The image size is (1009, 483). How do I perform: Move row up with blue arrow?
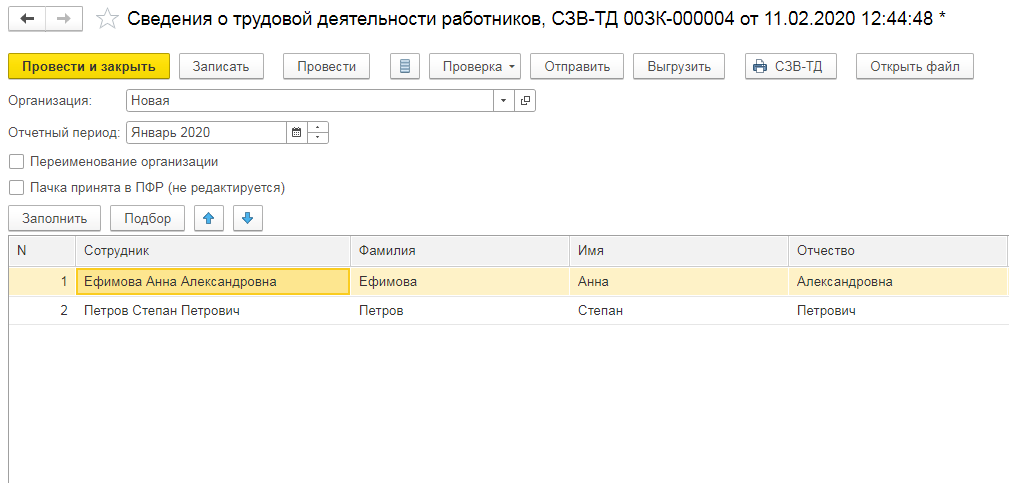[x=208, y=218]
